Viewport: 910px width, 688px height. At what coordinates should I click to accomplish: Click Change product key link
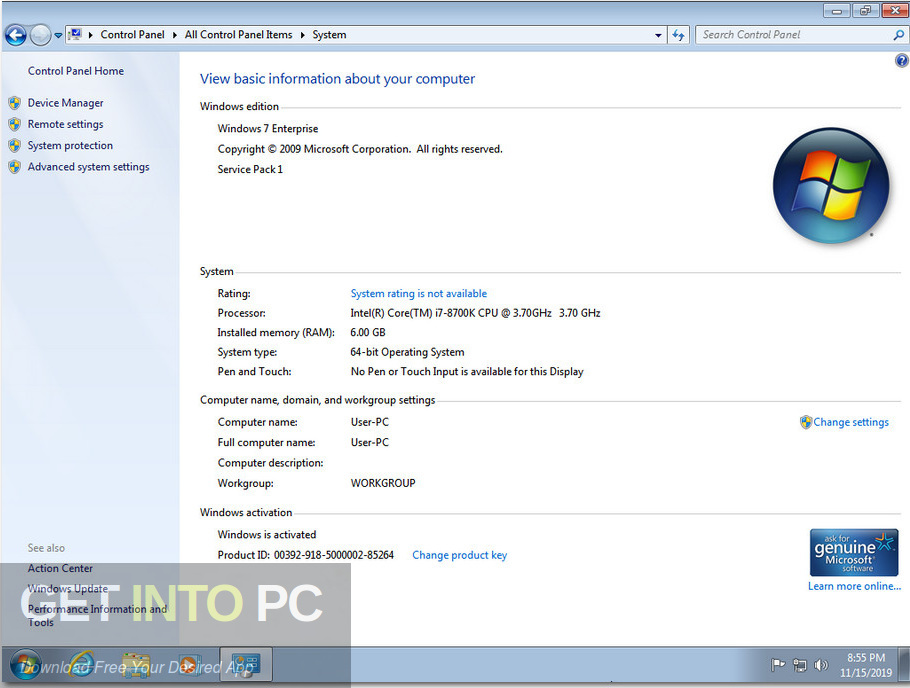coord(459,555)
